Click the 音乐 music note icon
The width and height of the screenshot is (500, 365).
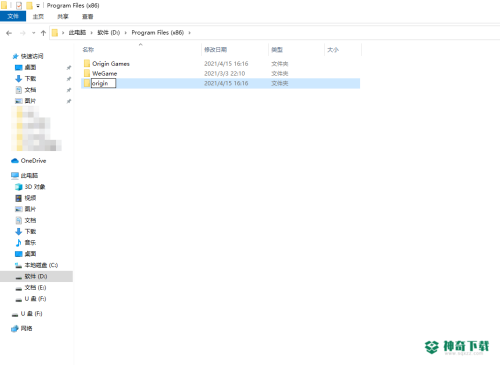coord(19,243)
